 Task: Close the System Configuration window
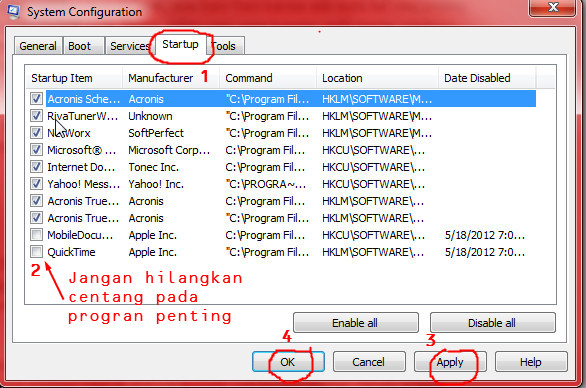tap(552, 7)
